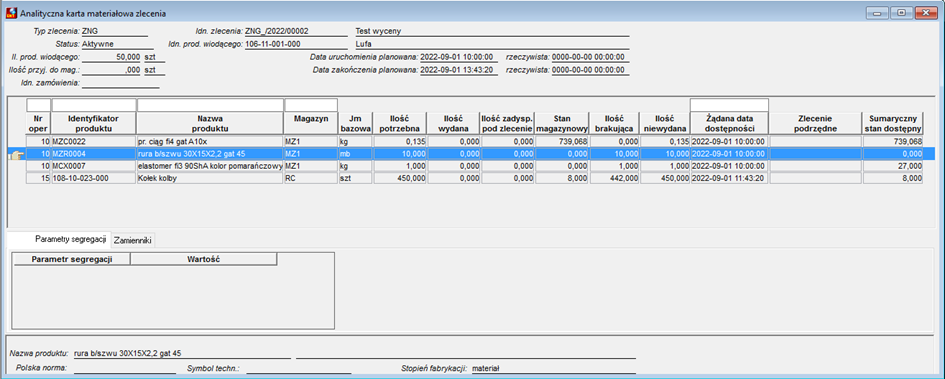The width and height of the screenshot is (945, 379).
Task: Click filter field above Żądana data dostępności
Action: click(729, 105)
